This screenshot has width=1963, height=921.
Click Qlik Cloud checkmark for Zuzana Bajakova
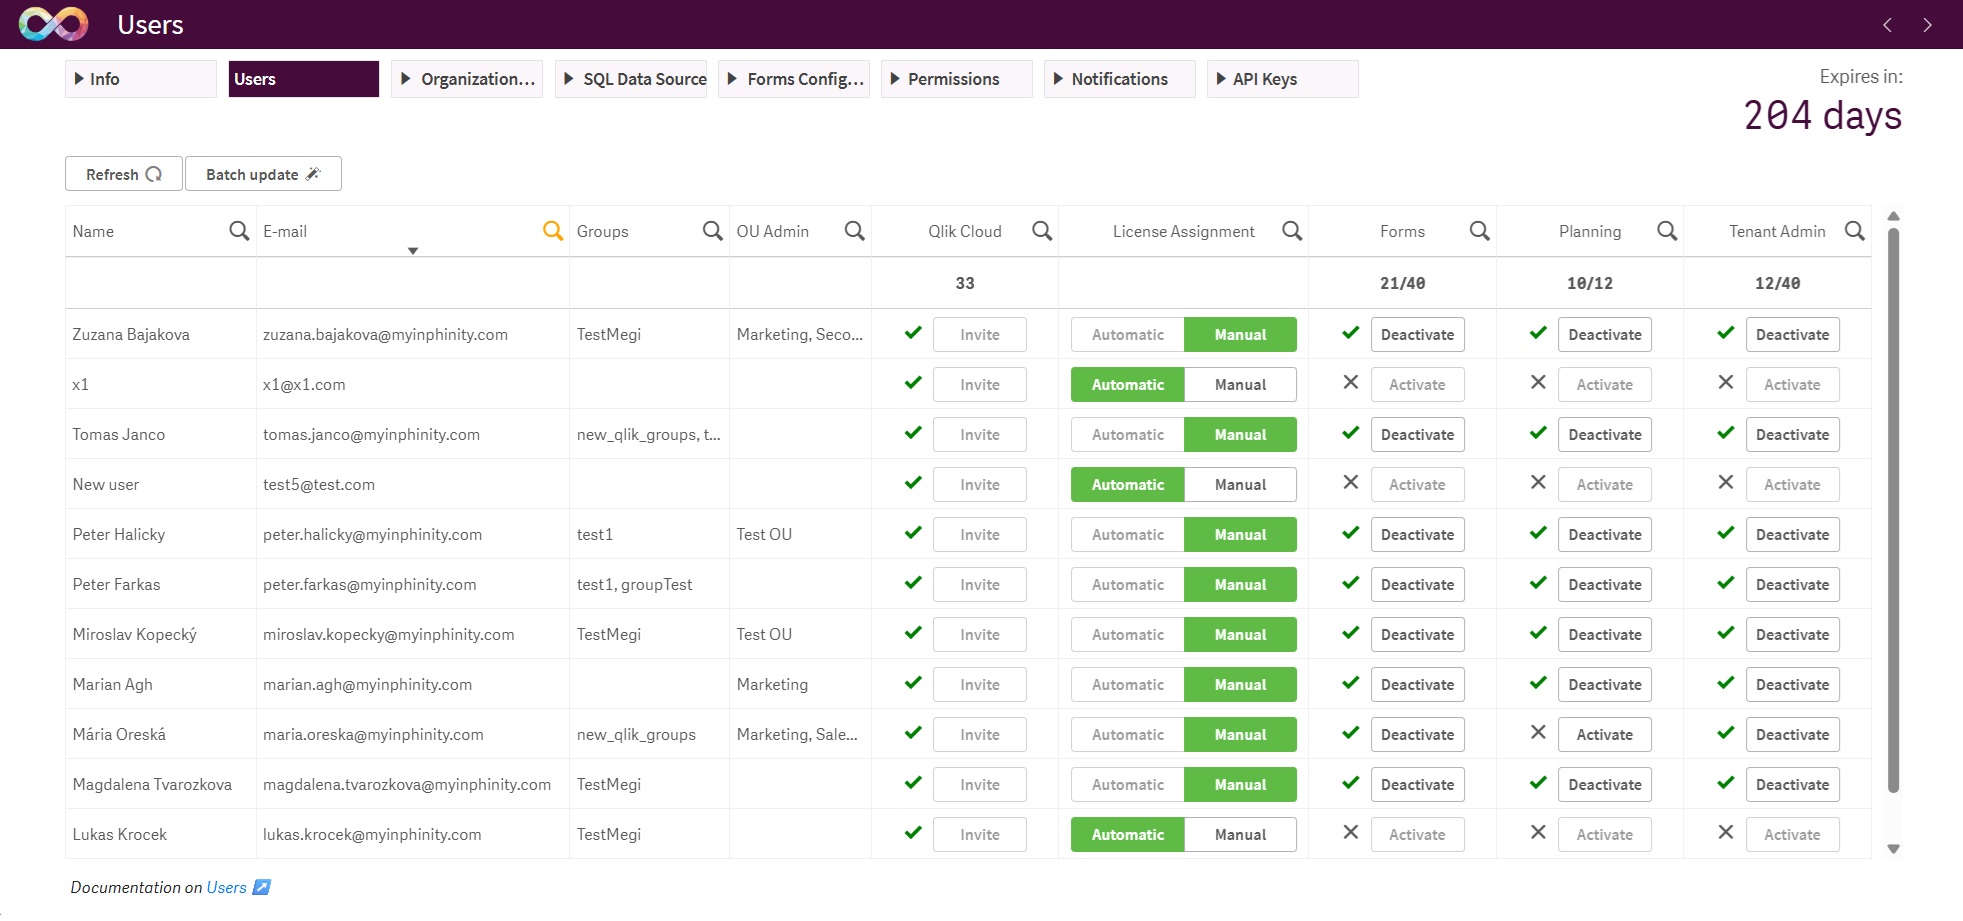(913, 333)
